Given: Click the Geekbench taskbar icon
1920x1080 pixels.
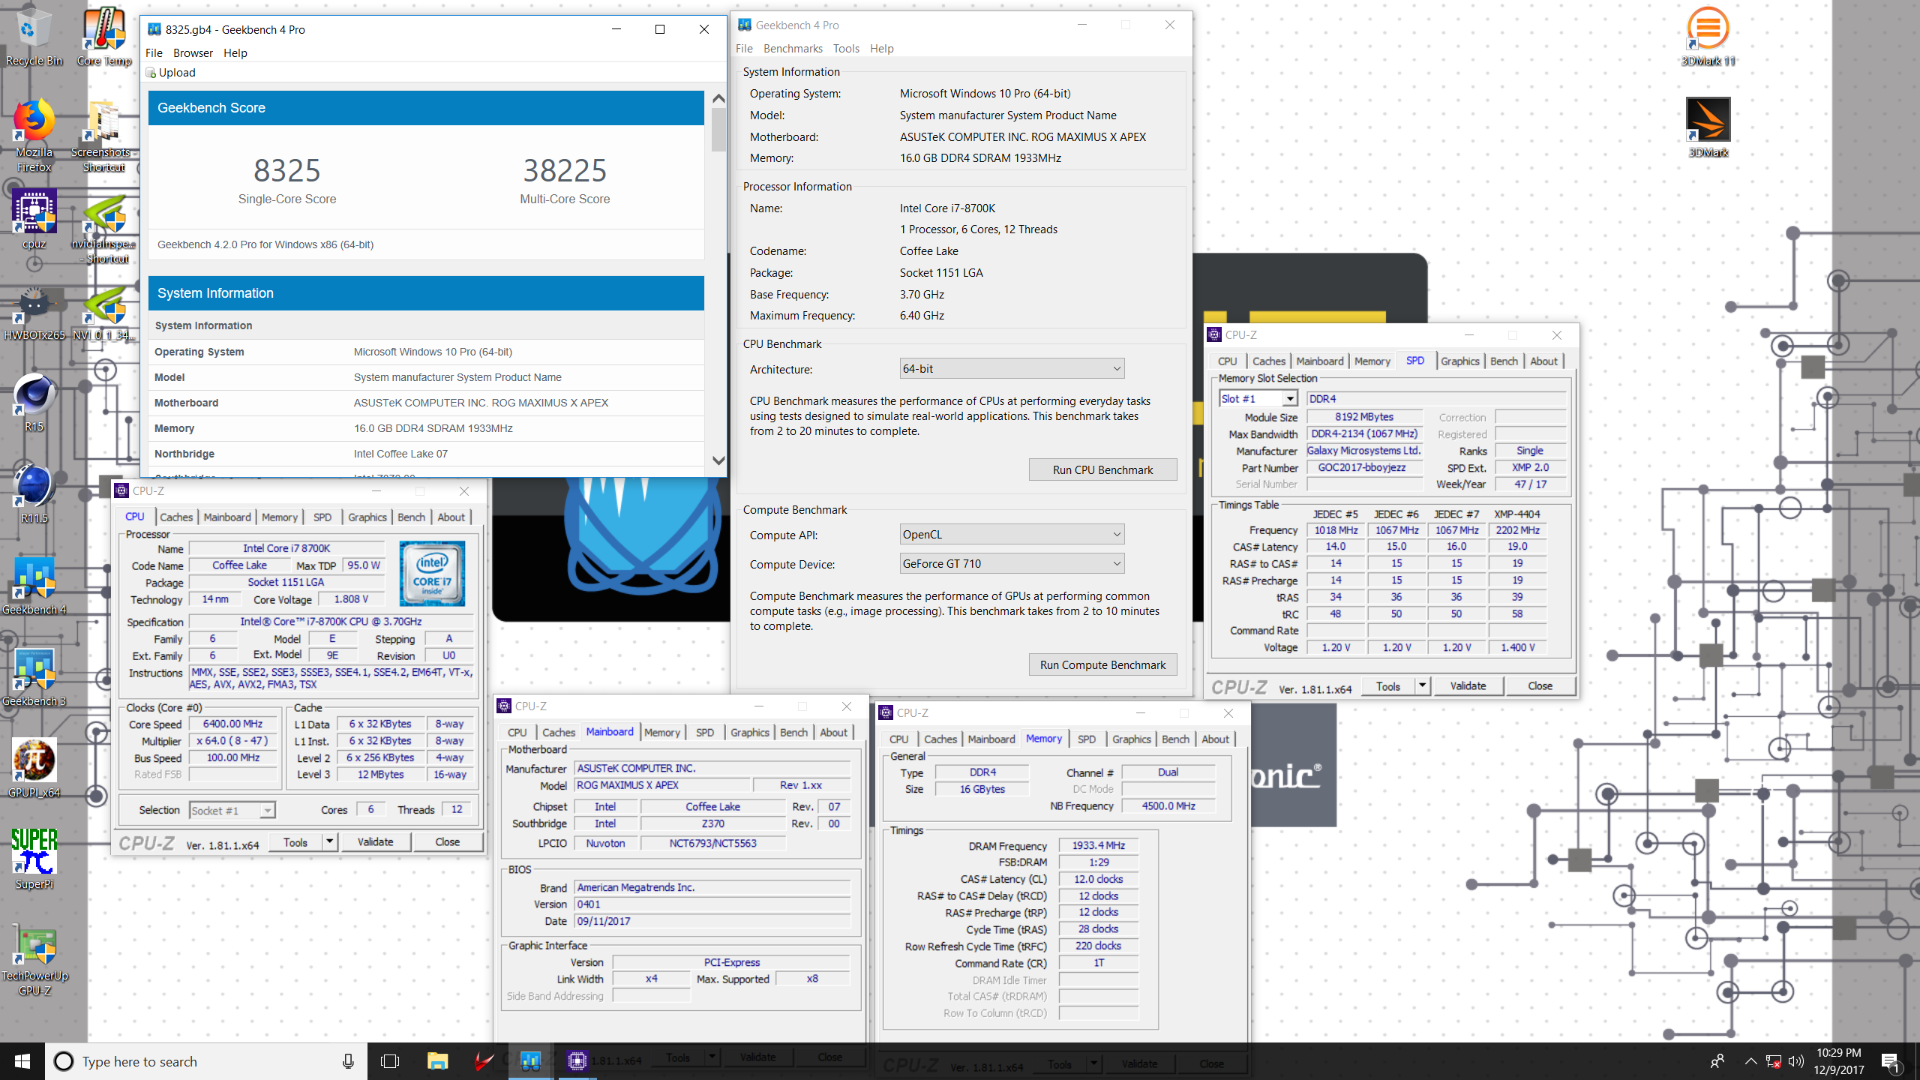Looking at the screenshot, I should [x=531, y=1061].
